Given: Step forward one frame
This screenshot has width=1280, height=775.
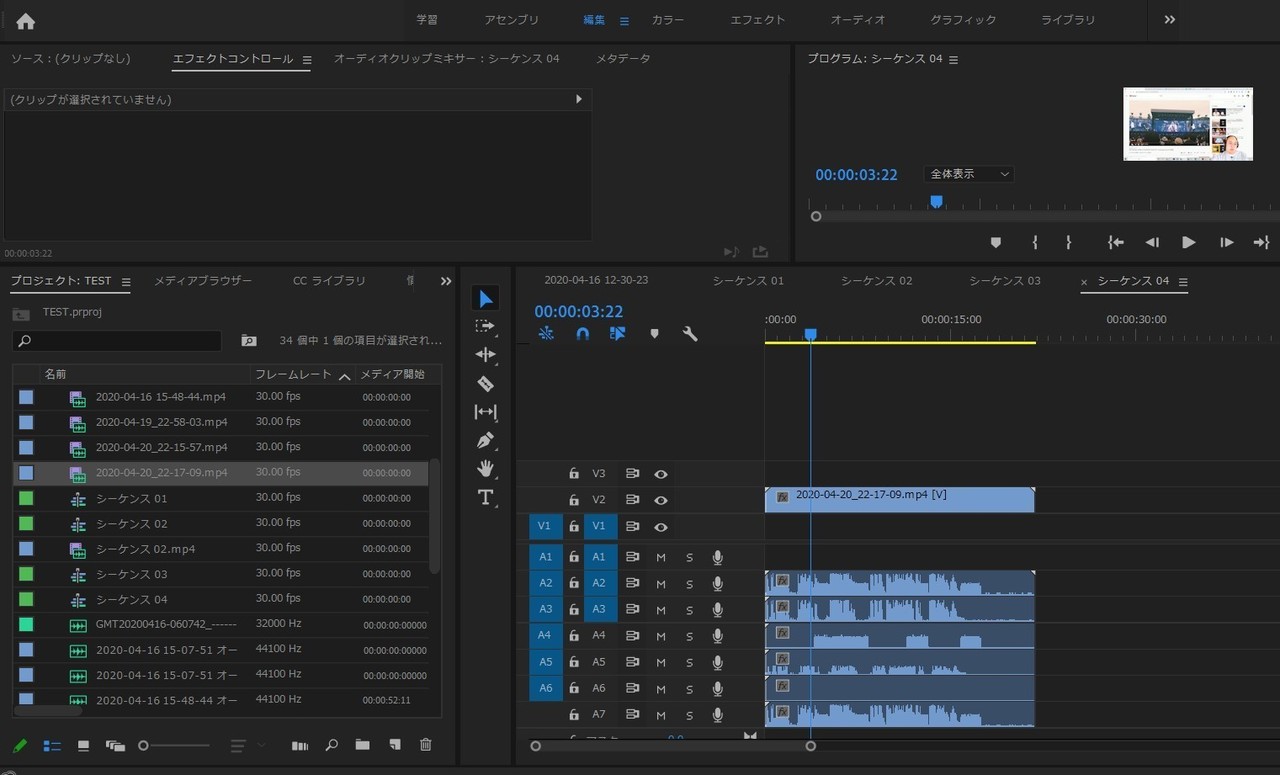Looking at the screenshot, I should 1226,242.
